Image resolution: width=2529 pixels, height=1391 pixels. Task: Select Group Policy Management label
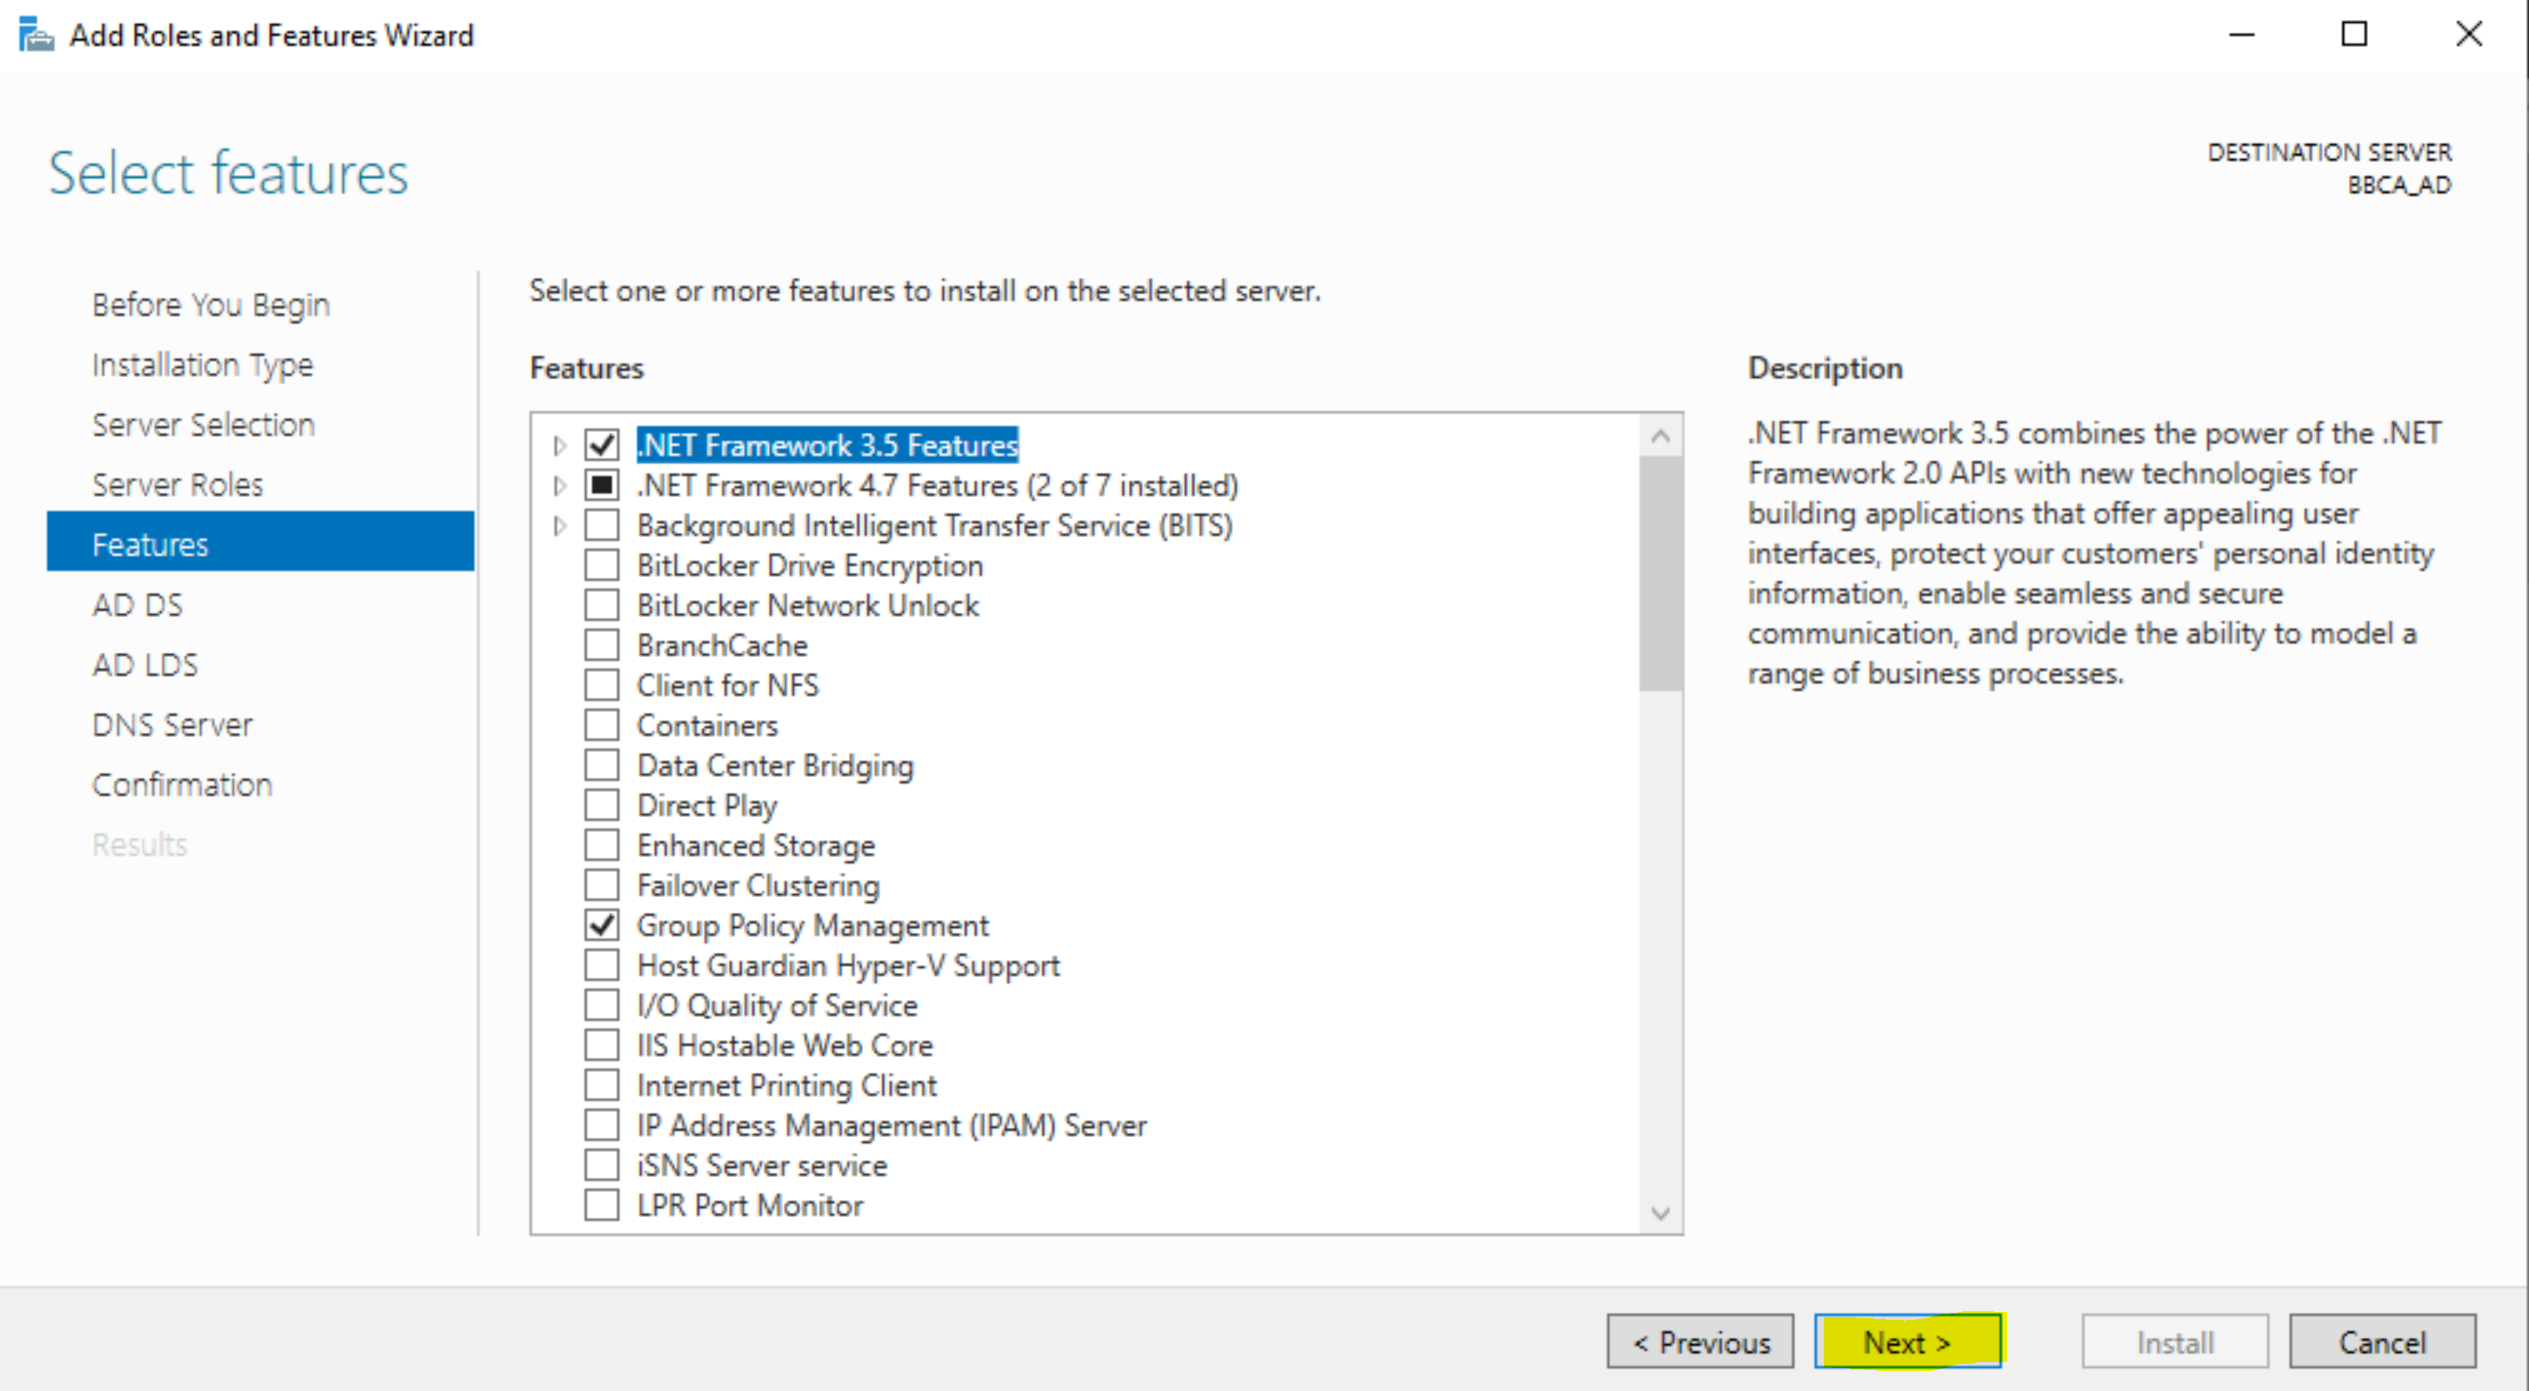pyautogui.click(x=813, y=925)
